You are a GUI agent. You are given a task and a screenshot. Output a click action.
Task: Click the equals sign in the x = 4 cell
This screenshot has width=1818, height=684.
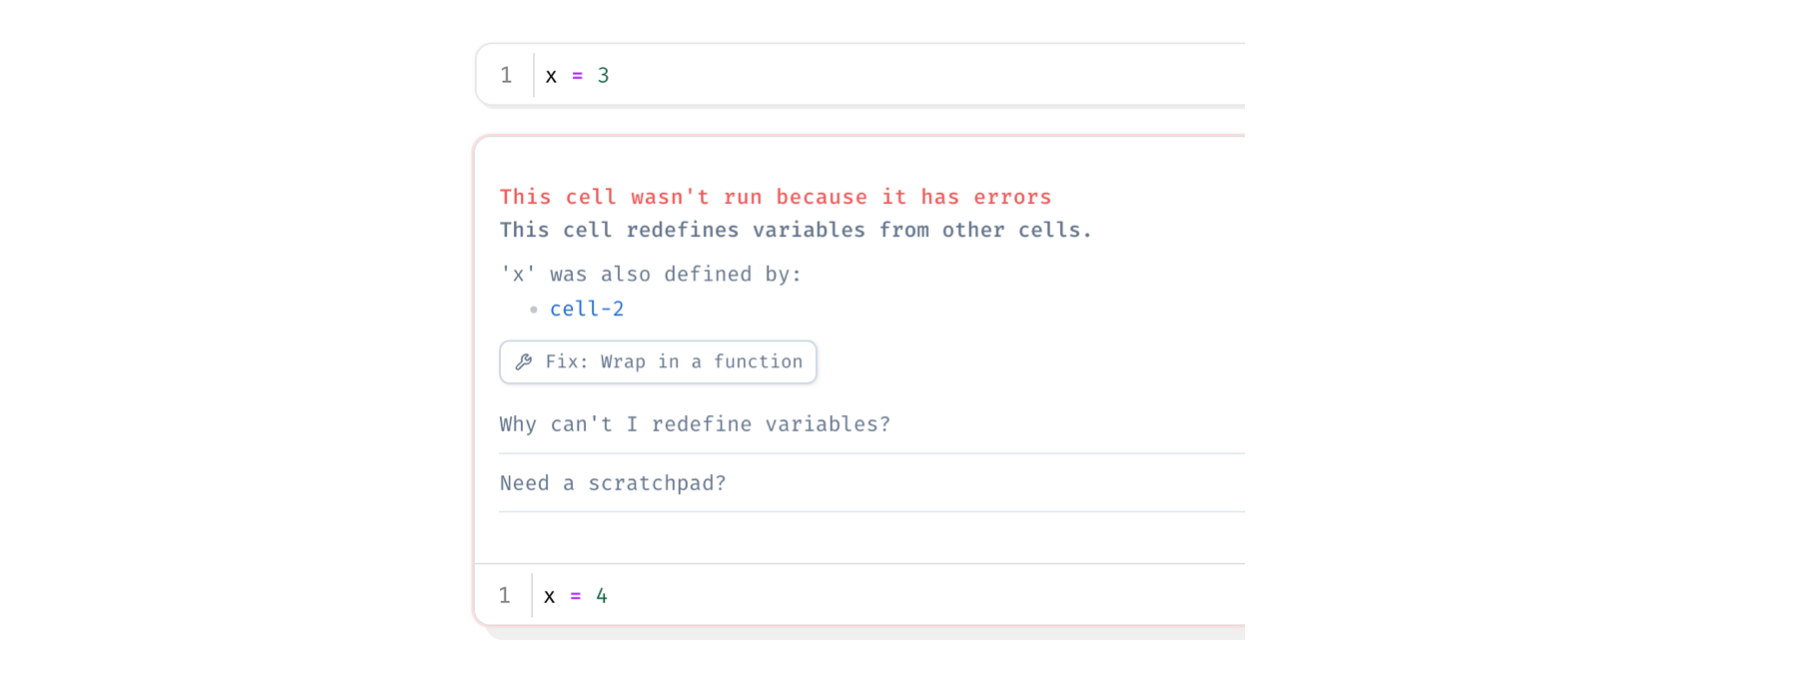[575, 596]
